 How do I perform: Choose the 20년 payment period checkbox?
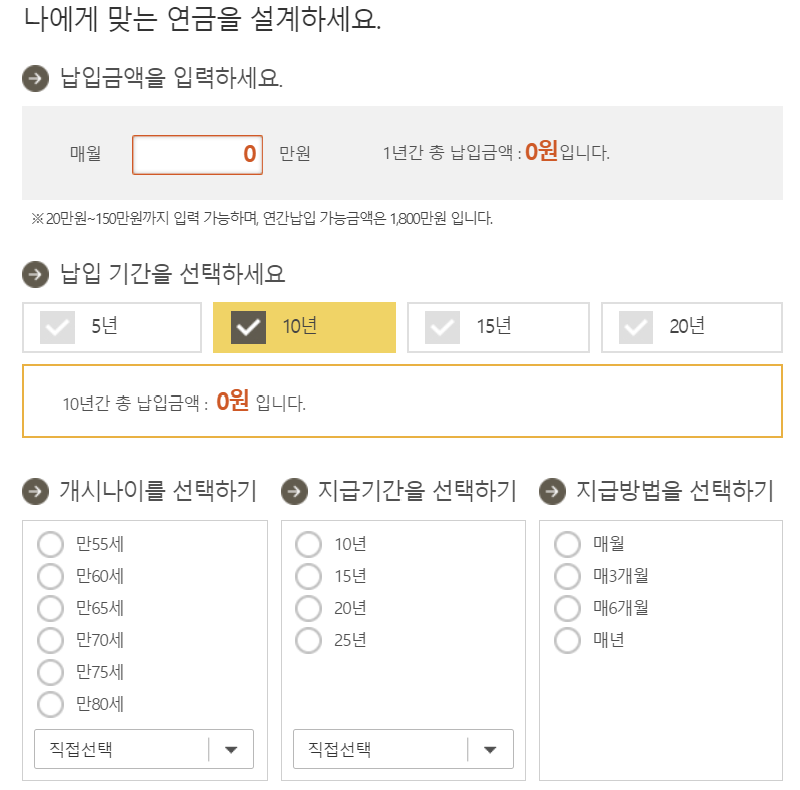(636, 327)
